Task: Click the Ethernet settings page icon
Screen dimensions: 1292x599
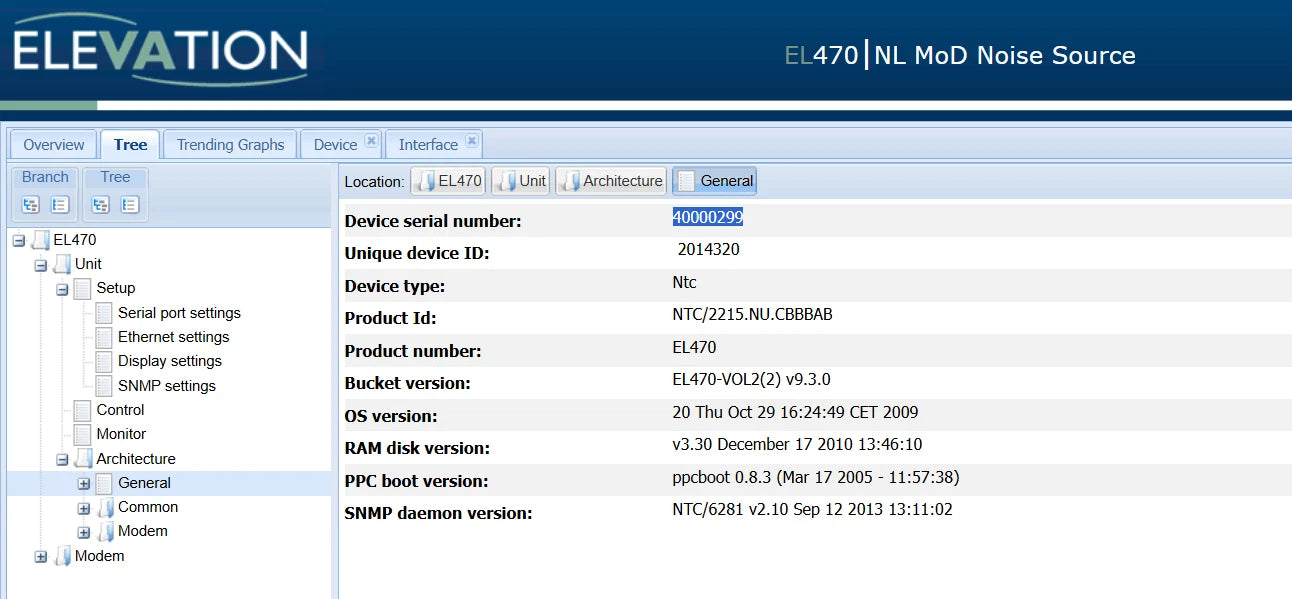Action: coord(104,337)
